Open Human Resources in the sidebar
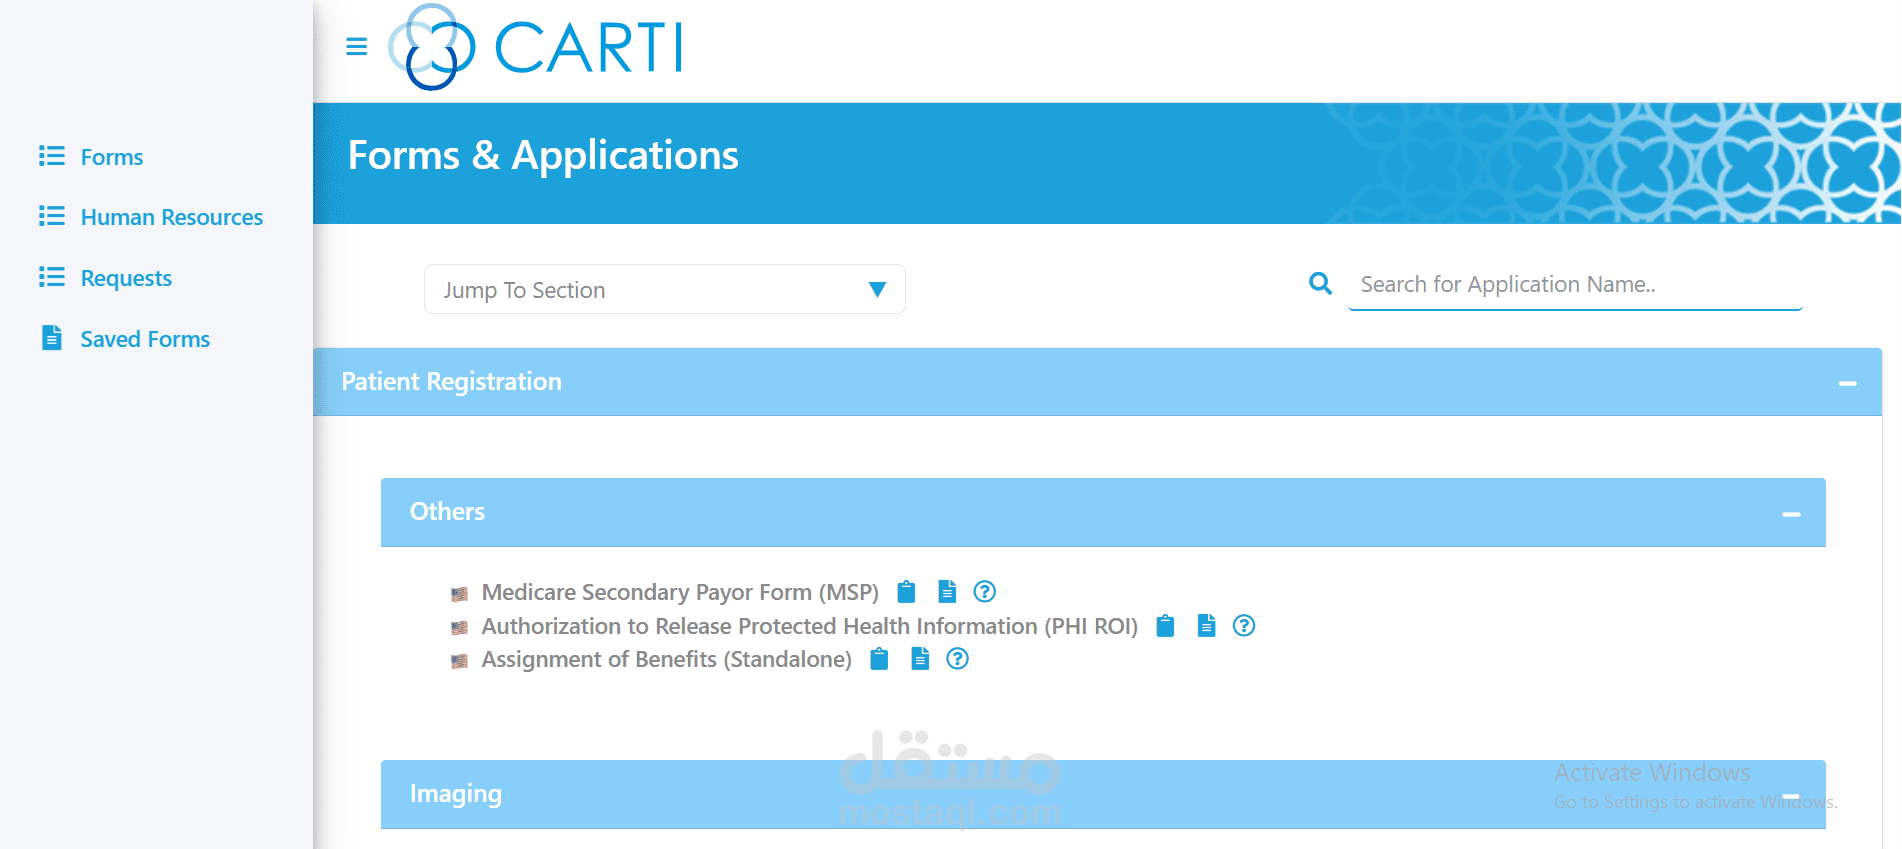The height and width of the screenshot is (849, 1902). [172, 217]
